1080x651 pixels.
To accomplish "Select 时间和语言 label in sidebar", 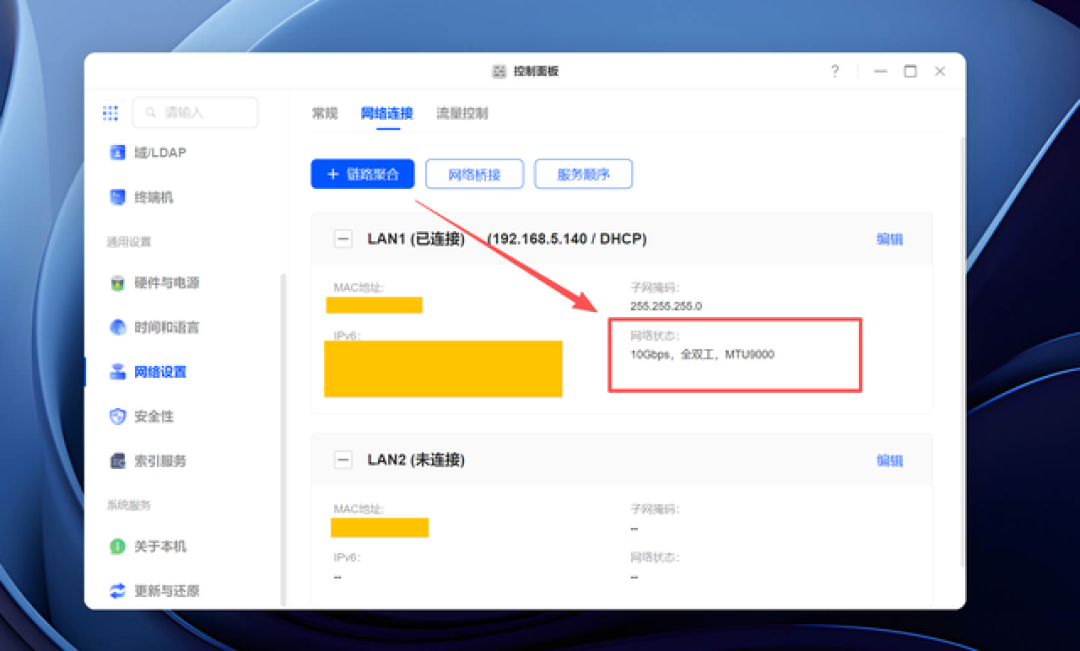I will tap(167, 327).
